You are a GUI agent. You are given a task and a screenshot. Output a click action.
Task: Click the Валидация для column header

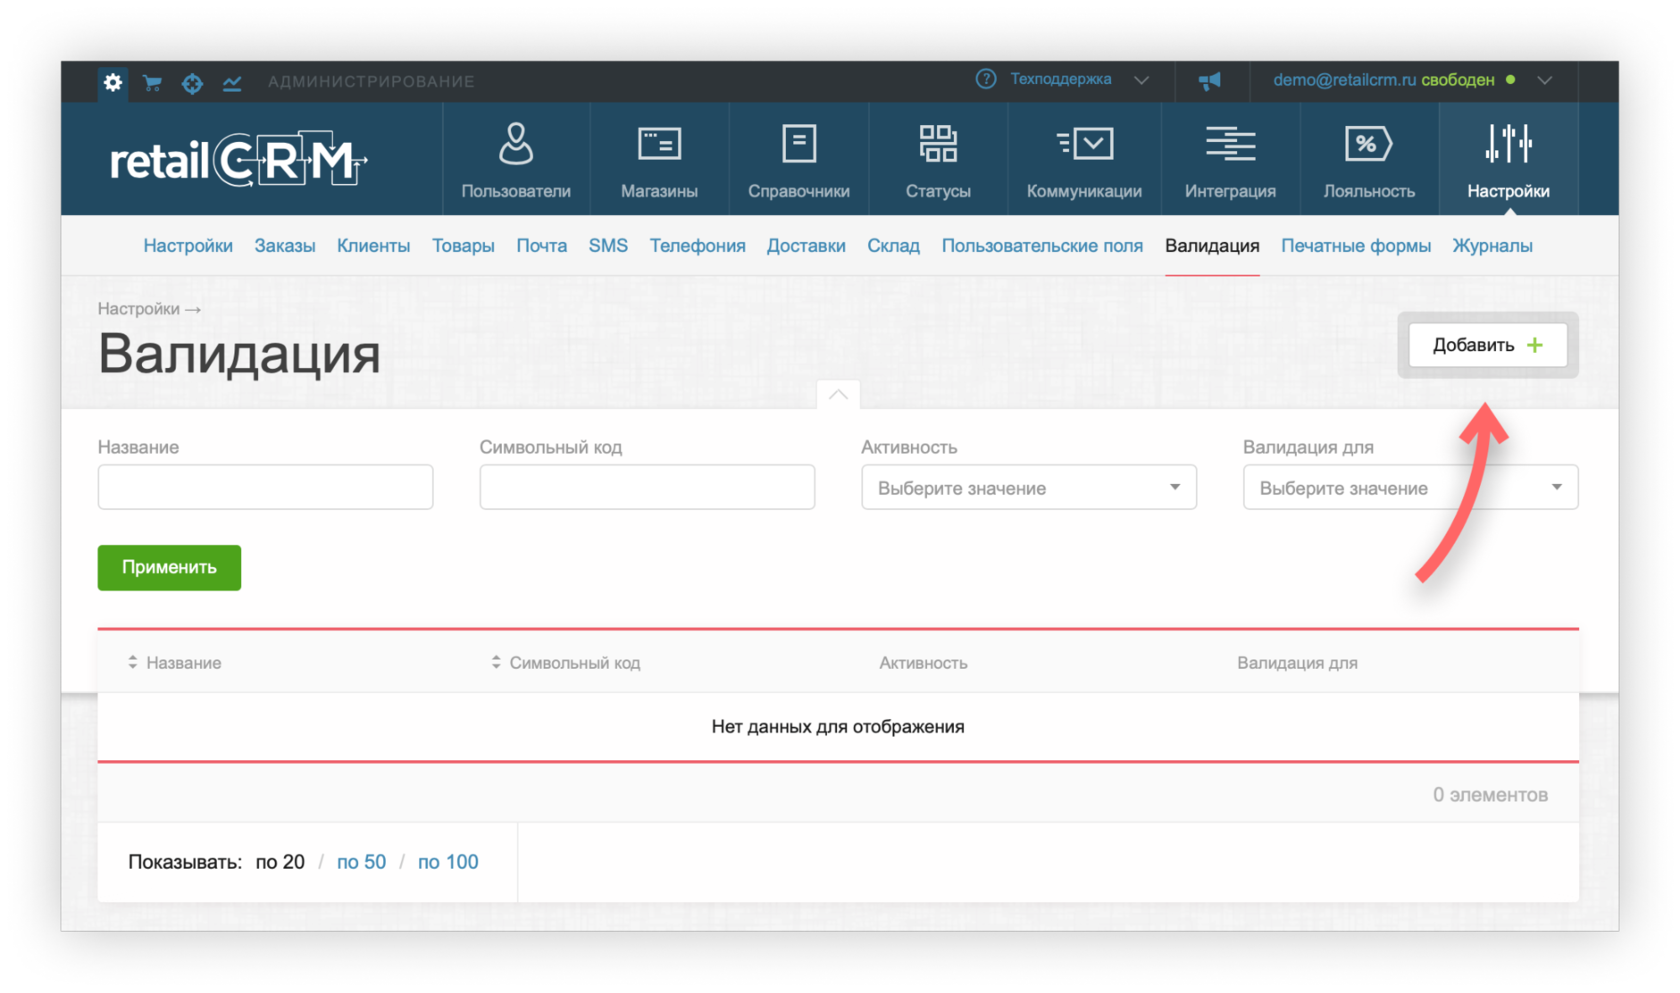(1297, 663)
